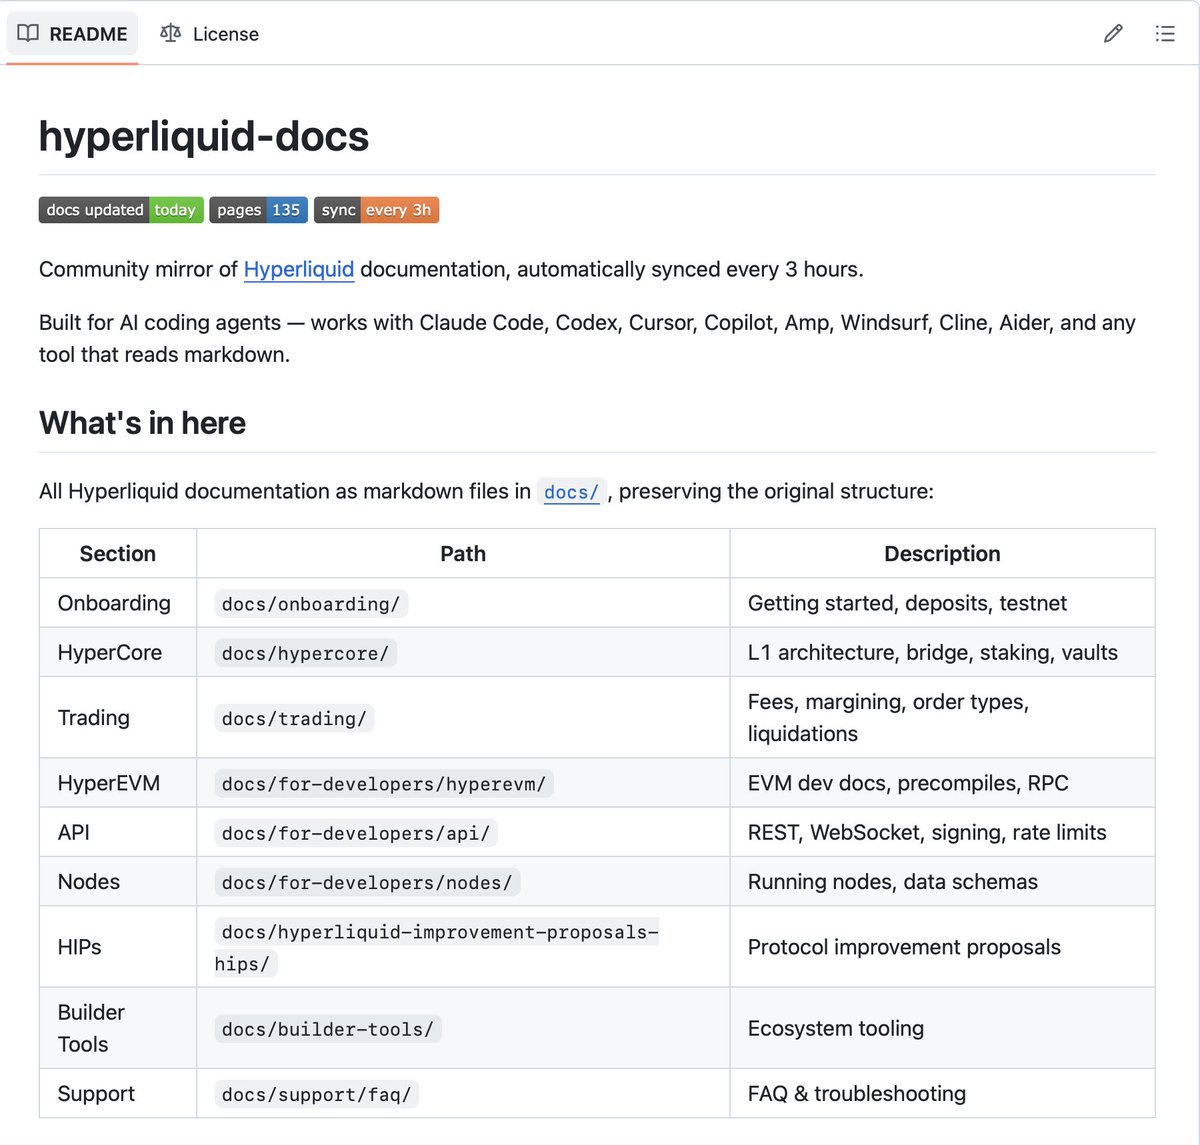Open the docs/ folder link
Screen dimensions: 1200x1145
pos(571,492)
